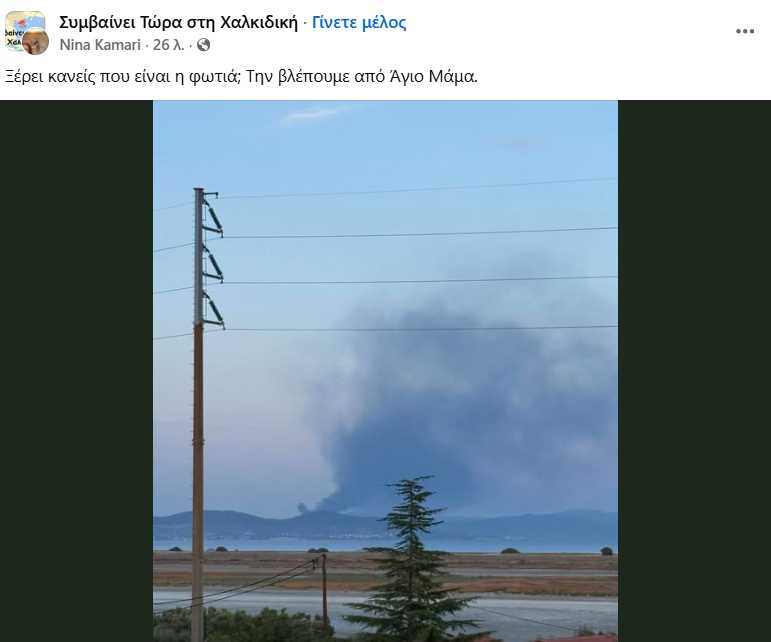Open the three-dot post options menu
Screen dimensions: 771x642
[745, 31]
